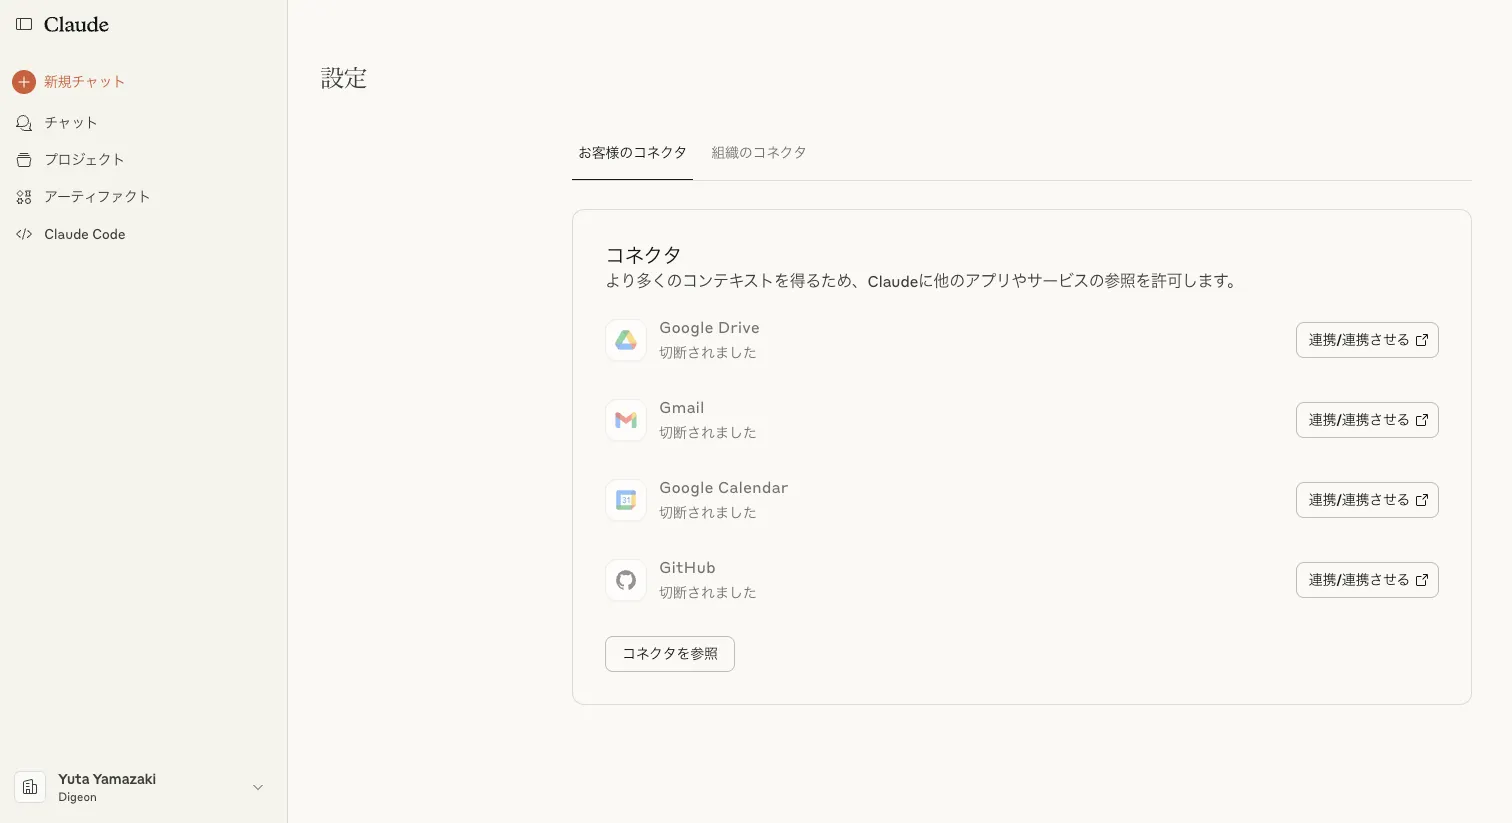This screenshot has width=1512, height=823.
Task: Click the Gmail logo icon
Action: coord(626,420)
